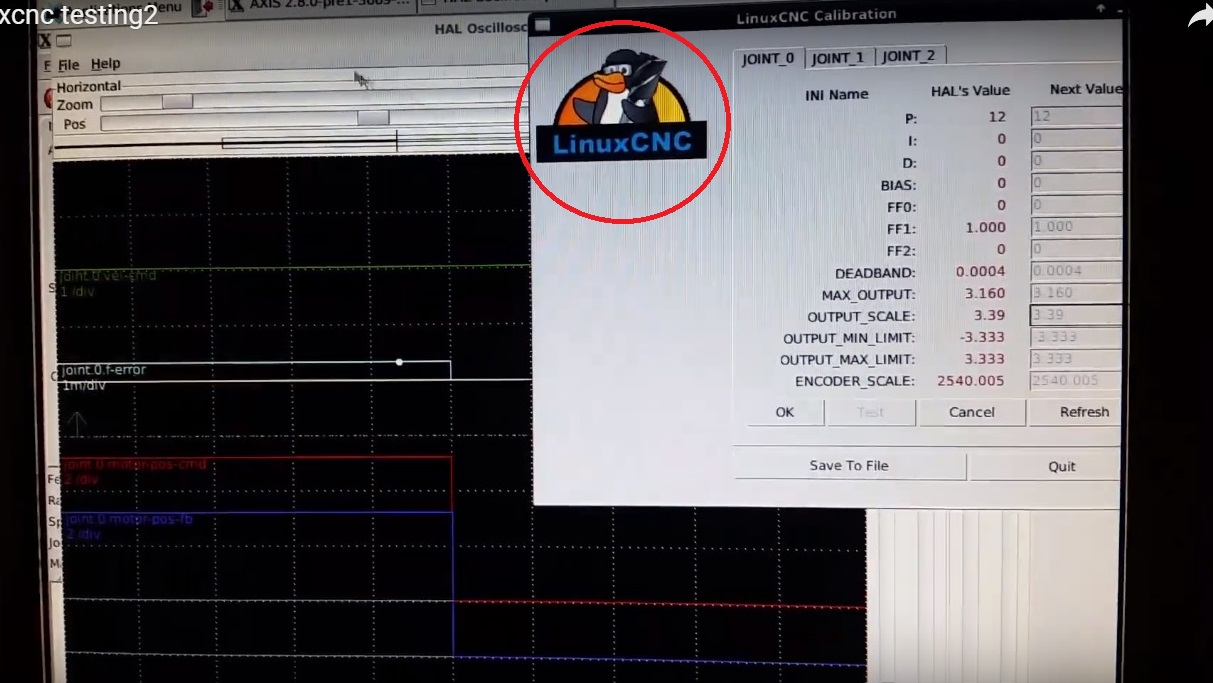Click the OUTPUT_SCALE next value field

pyautogui.click(x=1076, y=315)
